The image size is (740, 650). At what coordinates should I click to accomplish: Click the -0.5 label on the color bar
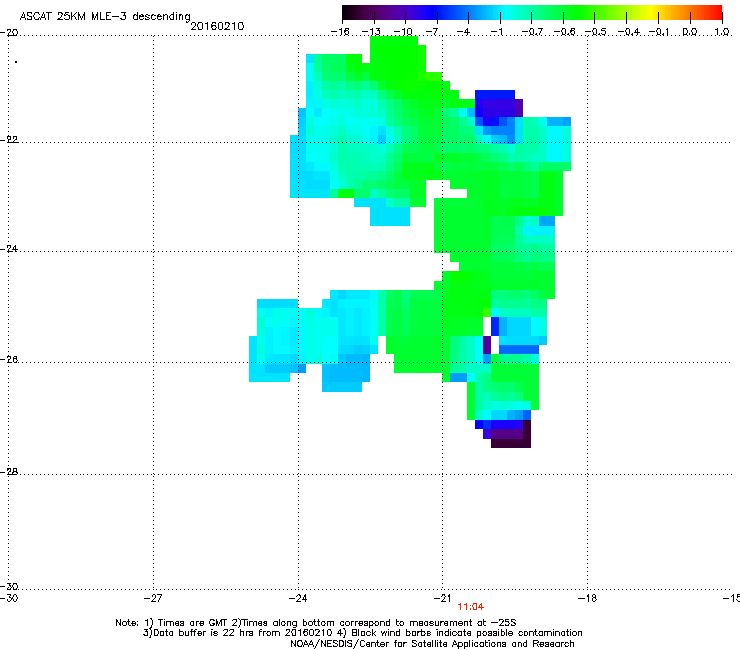tap(596, 32)
